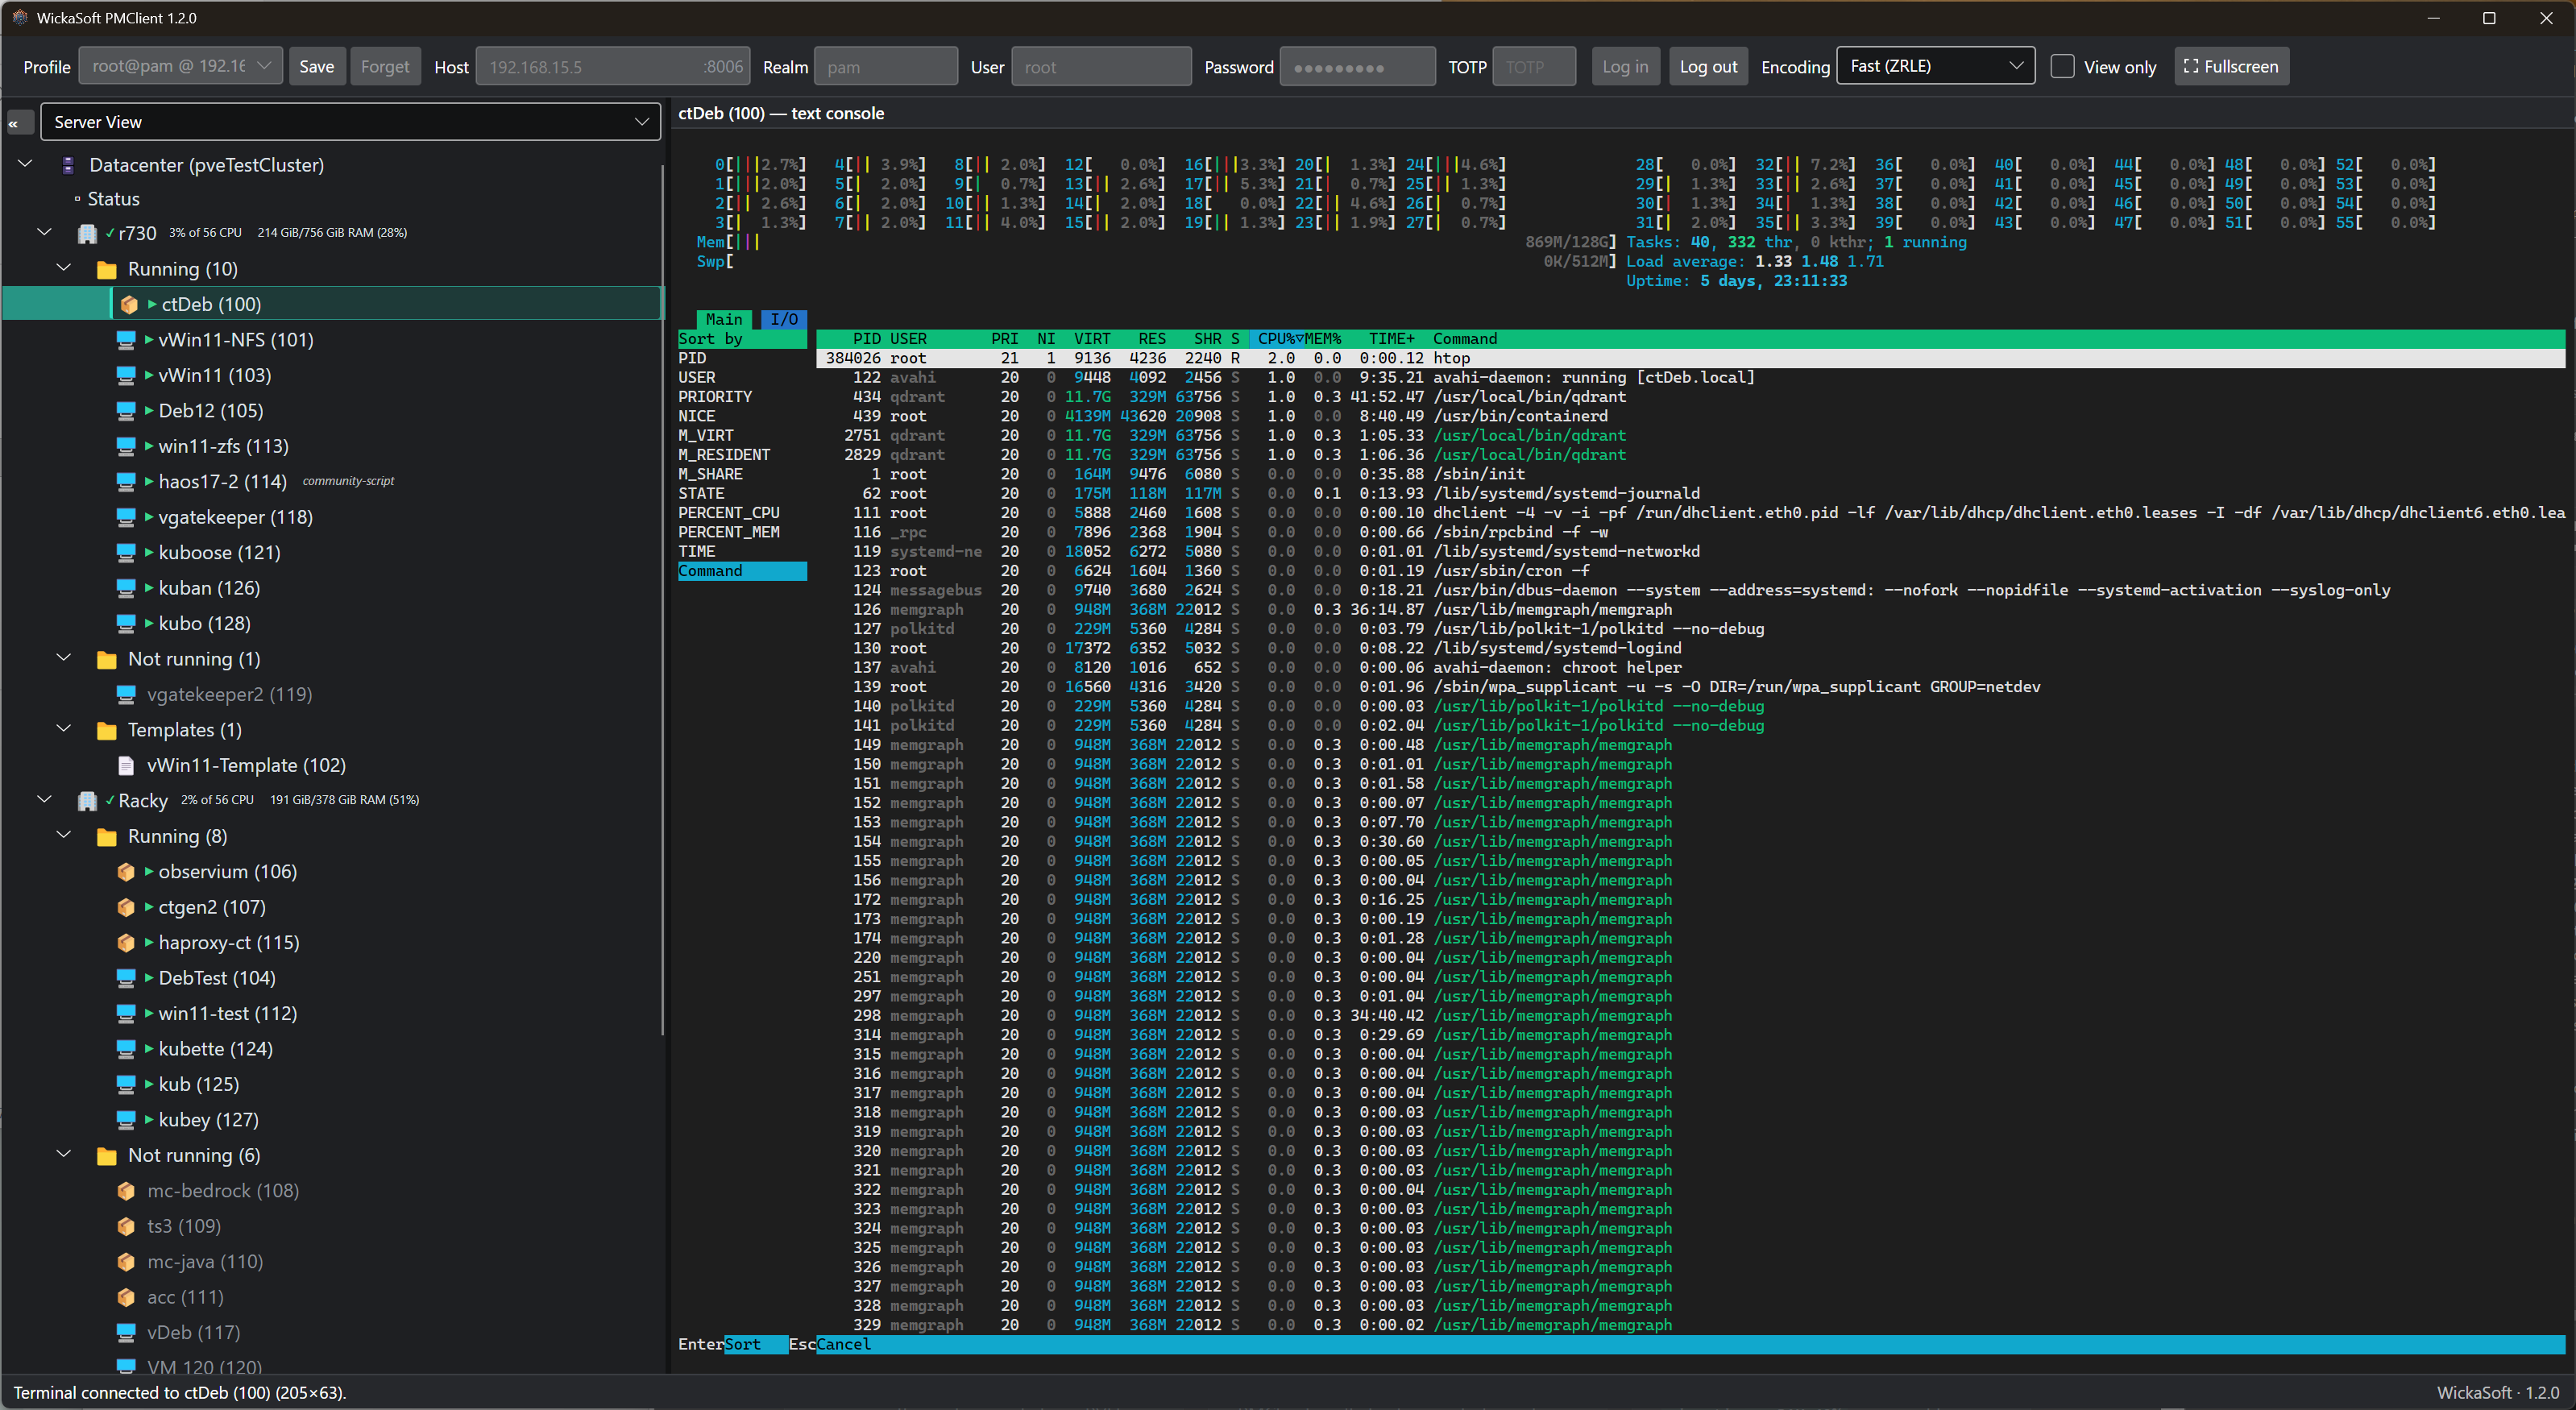Viewport: 2576px width, 1410px height.
Task: Click the User input field
Action: point(1101,66)
